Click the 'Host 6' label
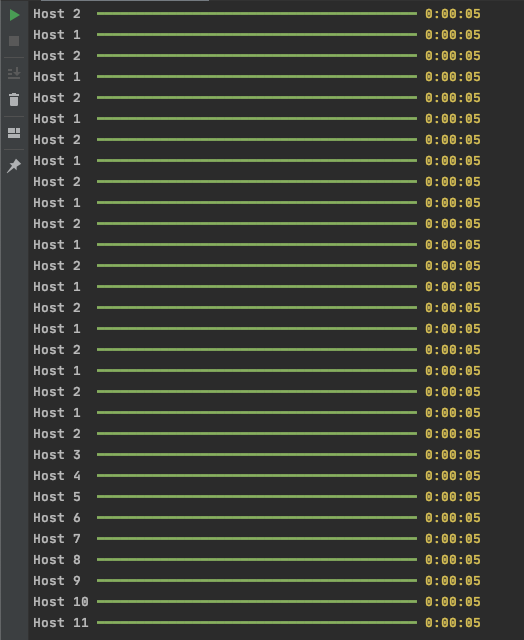Viewport: 524px width, 640px height. [x=57, y=518]
